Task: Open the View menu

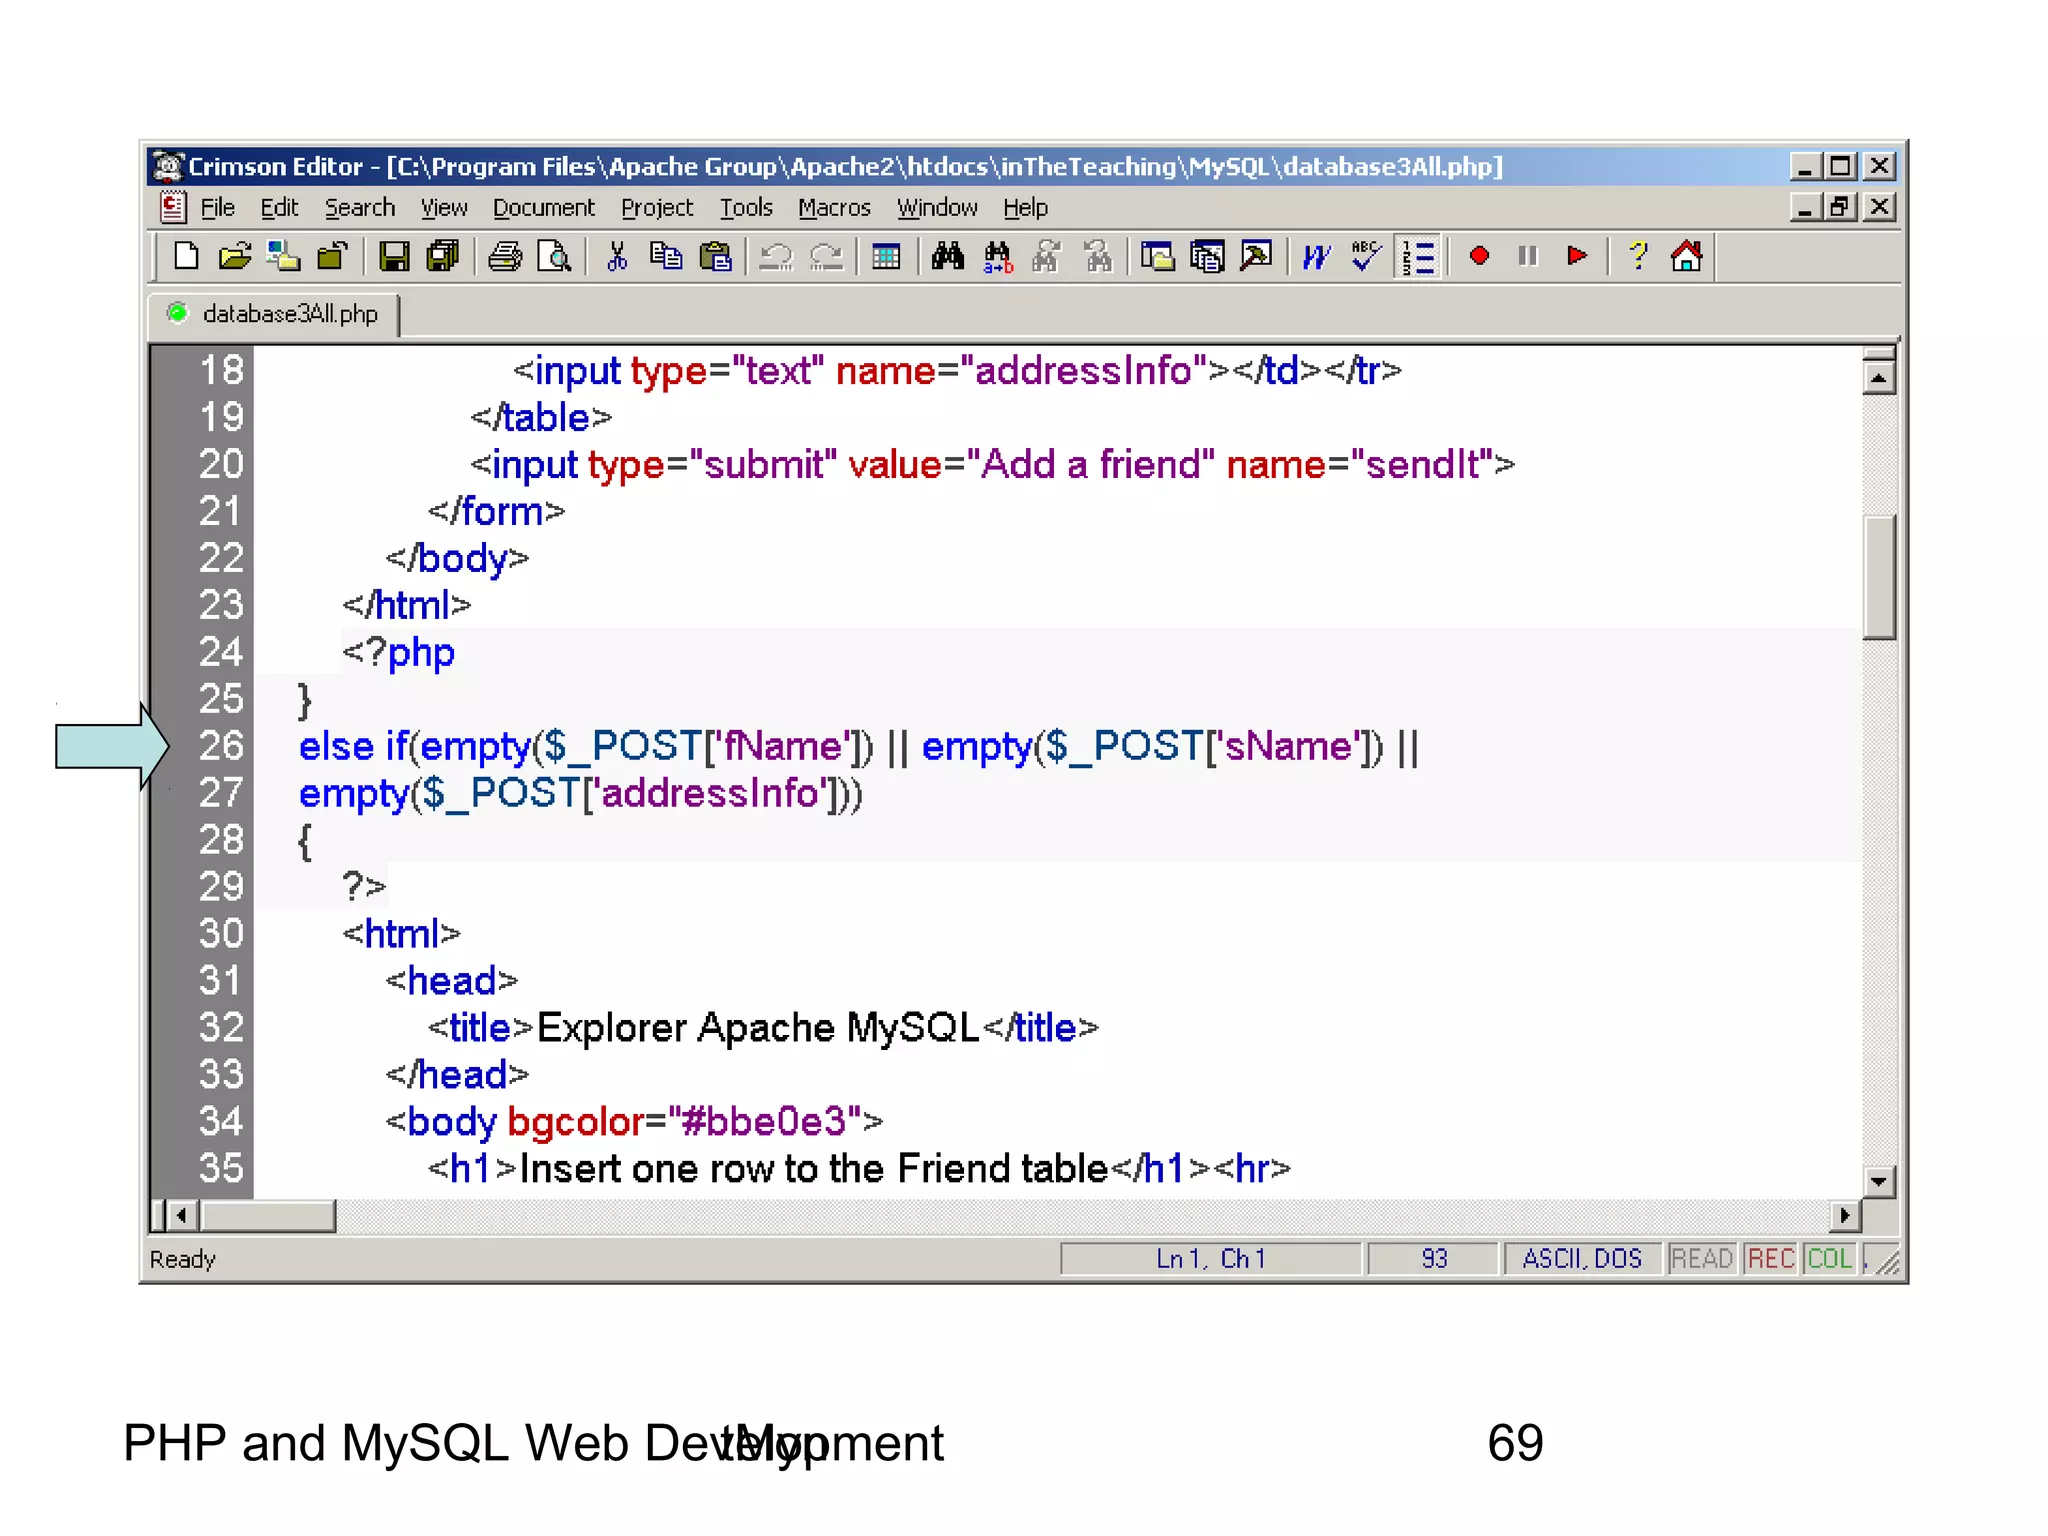Action: (443, 208)
